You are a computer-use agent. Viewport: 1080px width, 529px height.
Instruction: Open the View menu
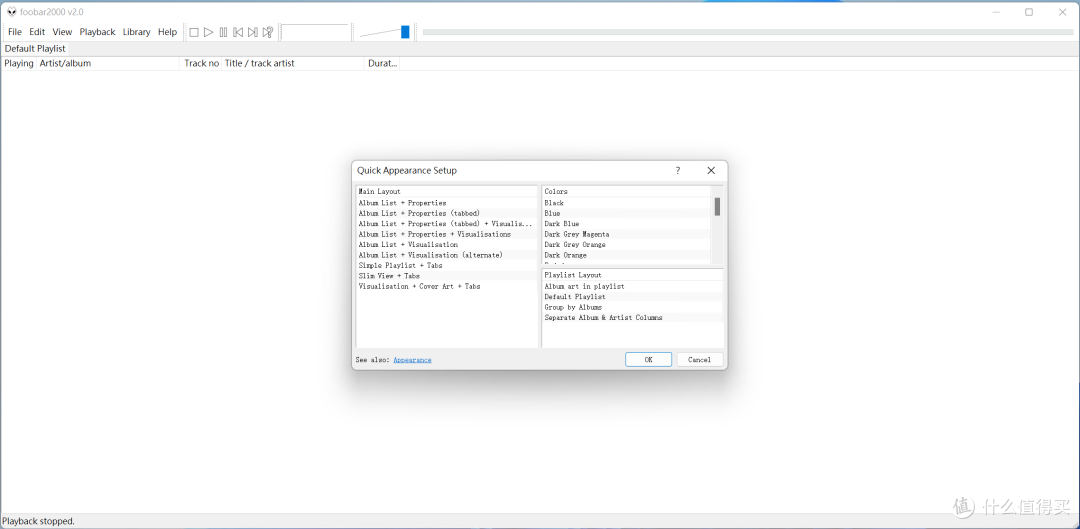(62, 32)
